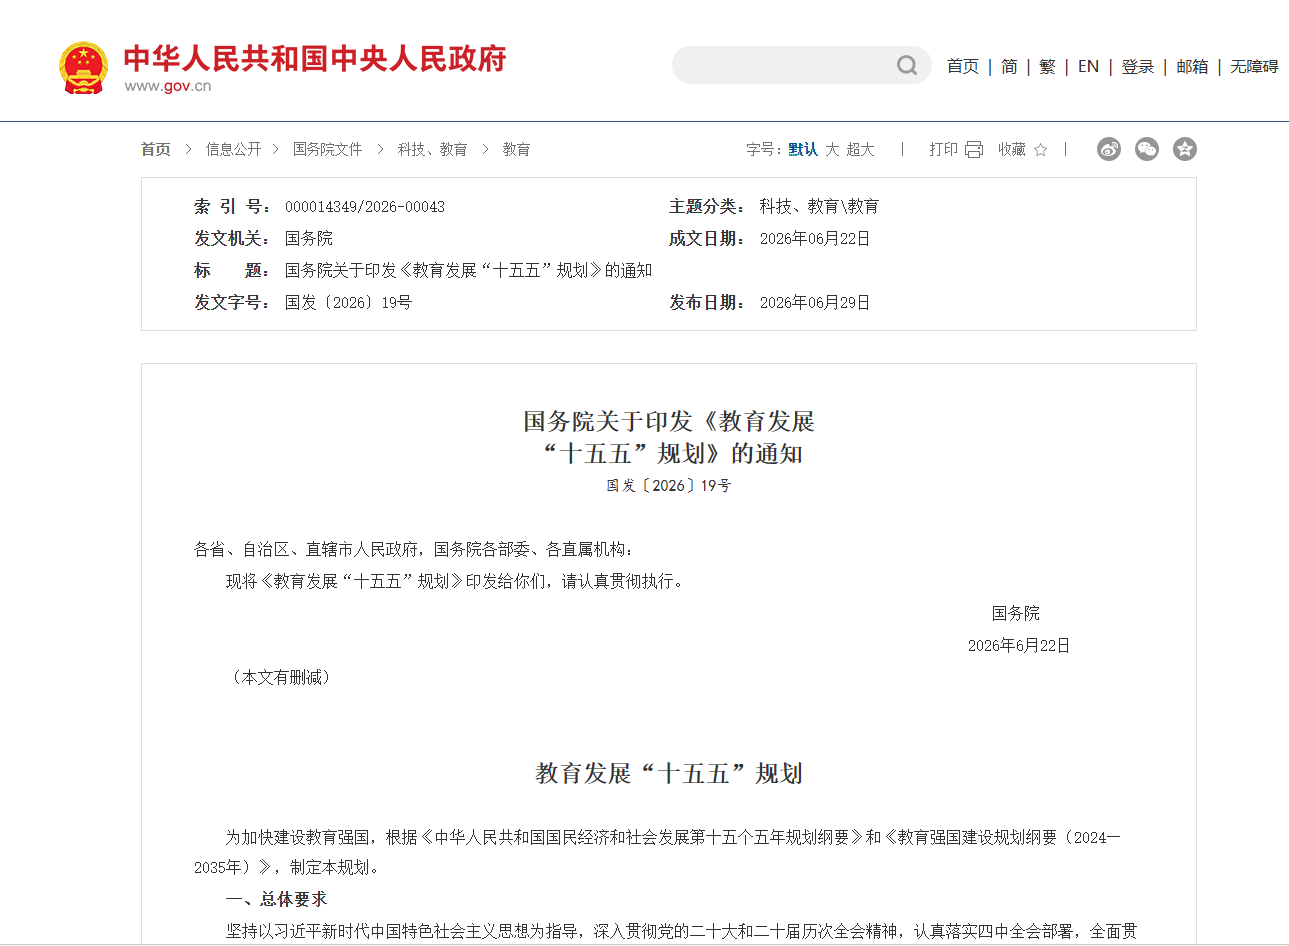Click the national emblem logo
The width and height of the screenshot is (1289, 946).
[x=83, y=68]
